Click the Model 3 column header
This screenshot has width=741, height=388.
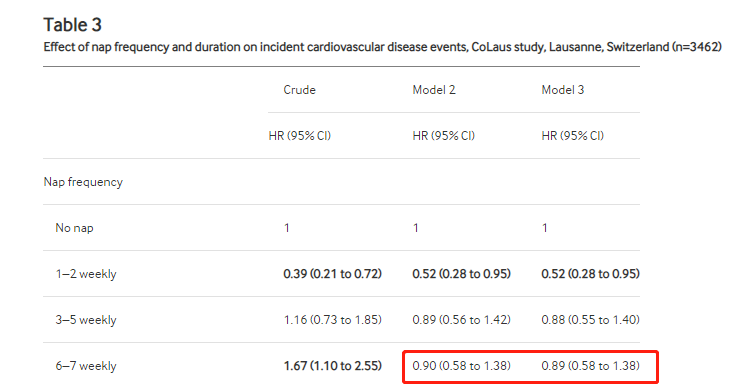[563, 90]
